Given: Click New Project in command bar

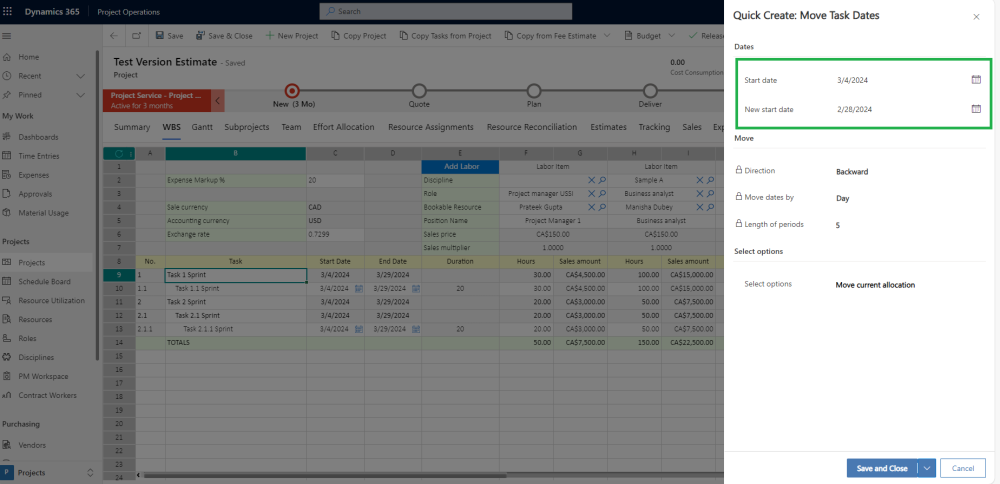Looking at the screenshot, I should tap(291, 36).
